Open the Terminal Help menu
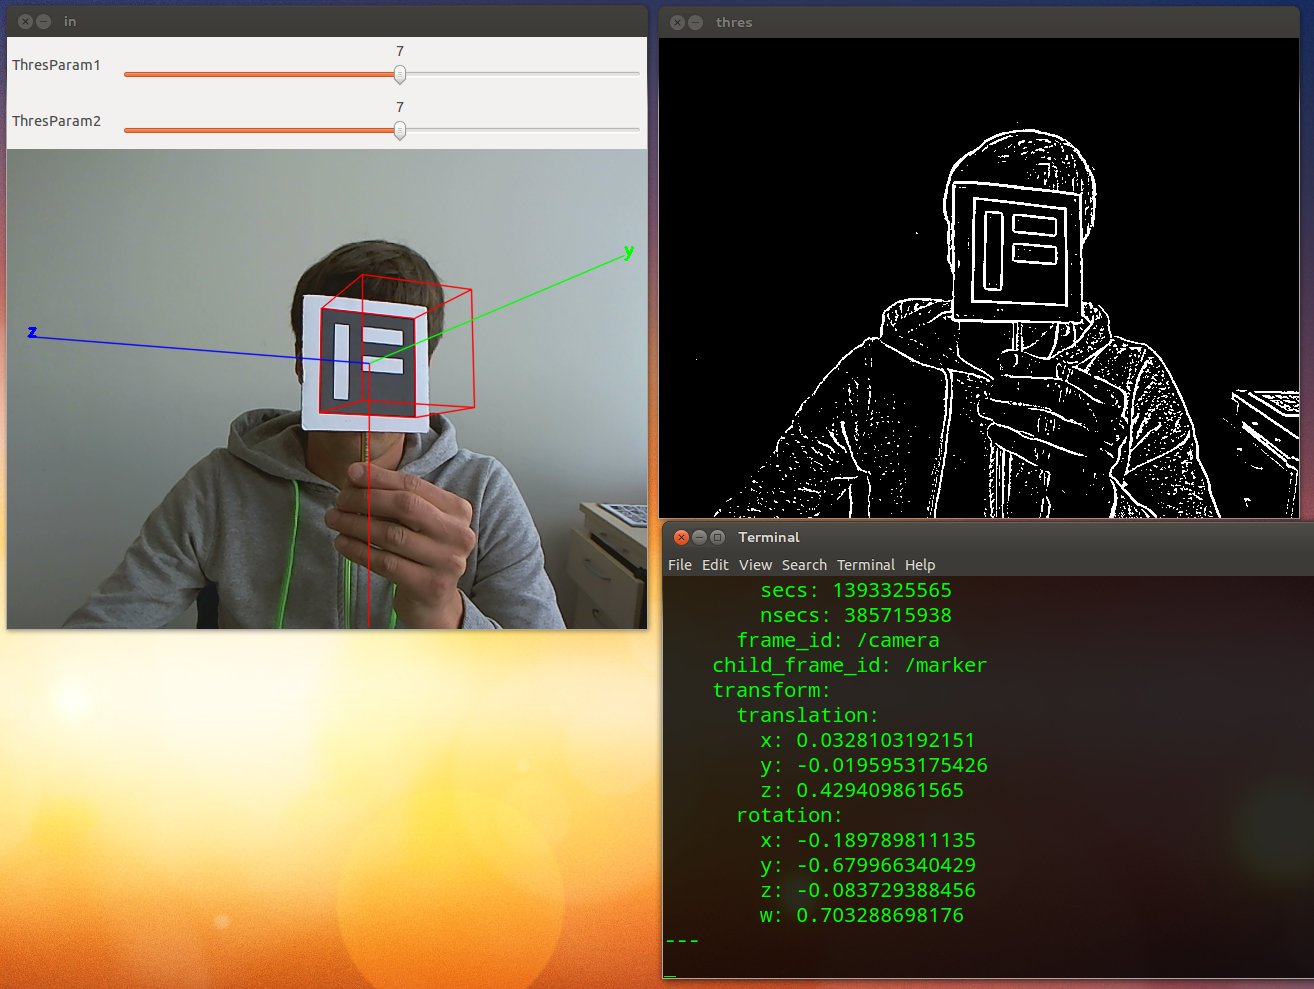1314x989 pixels. point(920,565)
